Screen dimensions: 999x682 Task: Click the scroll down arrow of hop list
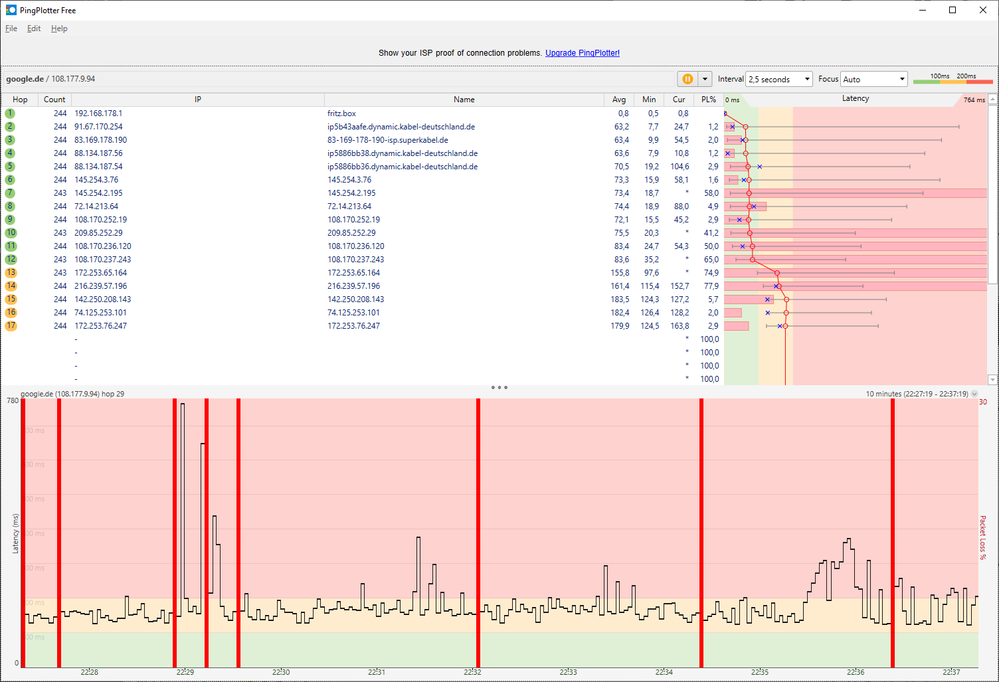992,379
